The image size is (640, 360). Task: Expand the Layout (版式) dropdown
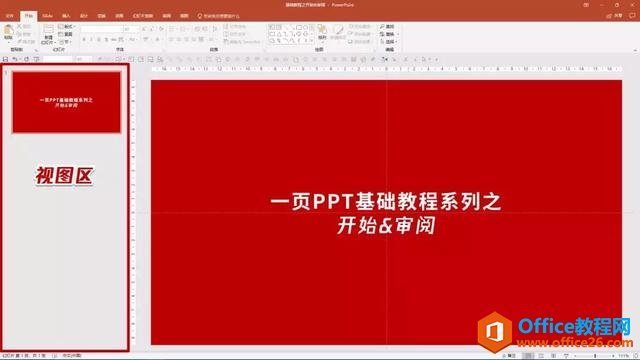pyautogui.click(x=66, y=27)
